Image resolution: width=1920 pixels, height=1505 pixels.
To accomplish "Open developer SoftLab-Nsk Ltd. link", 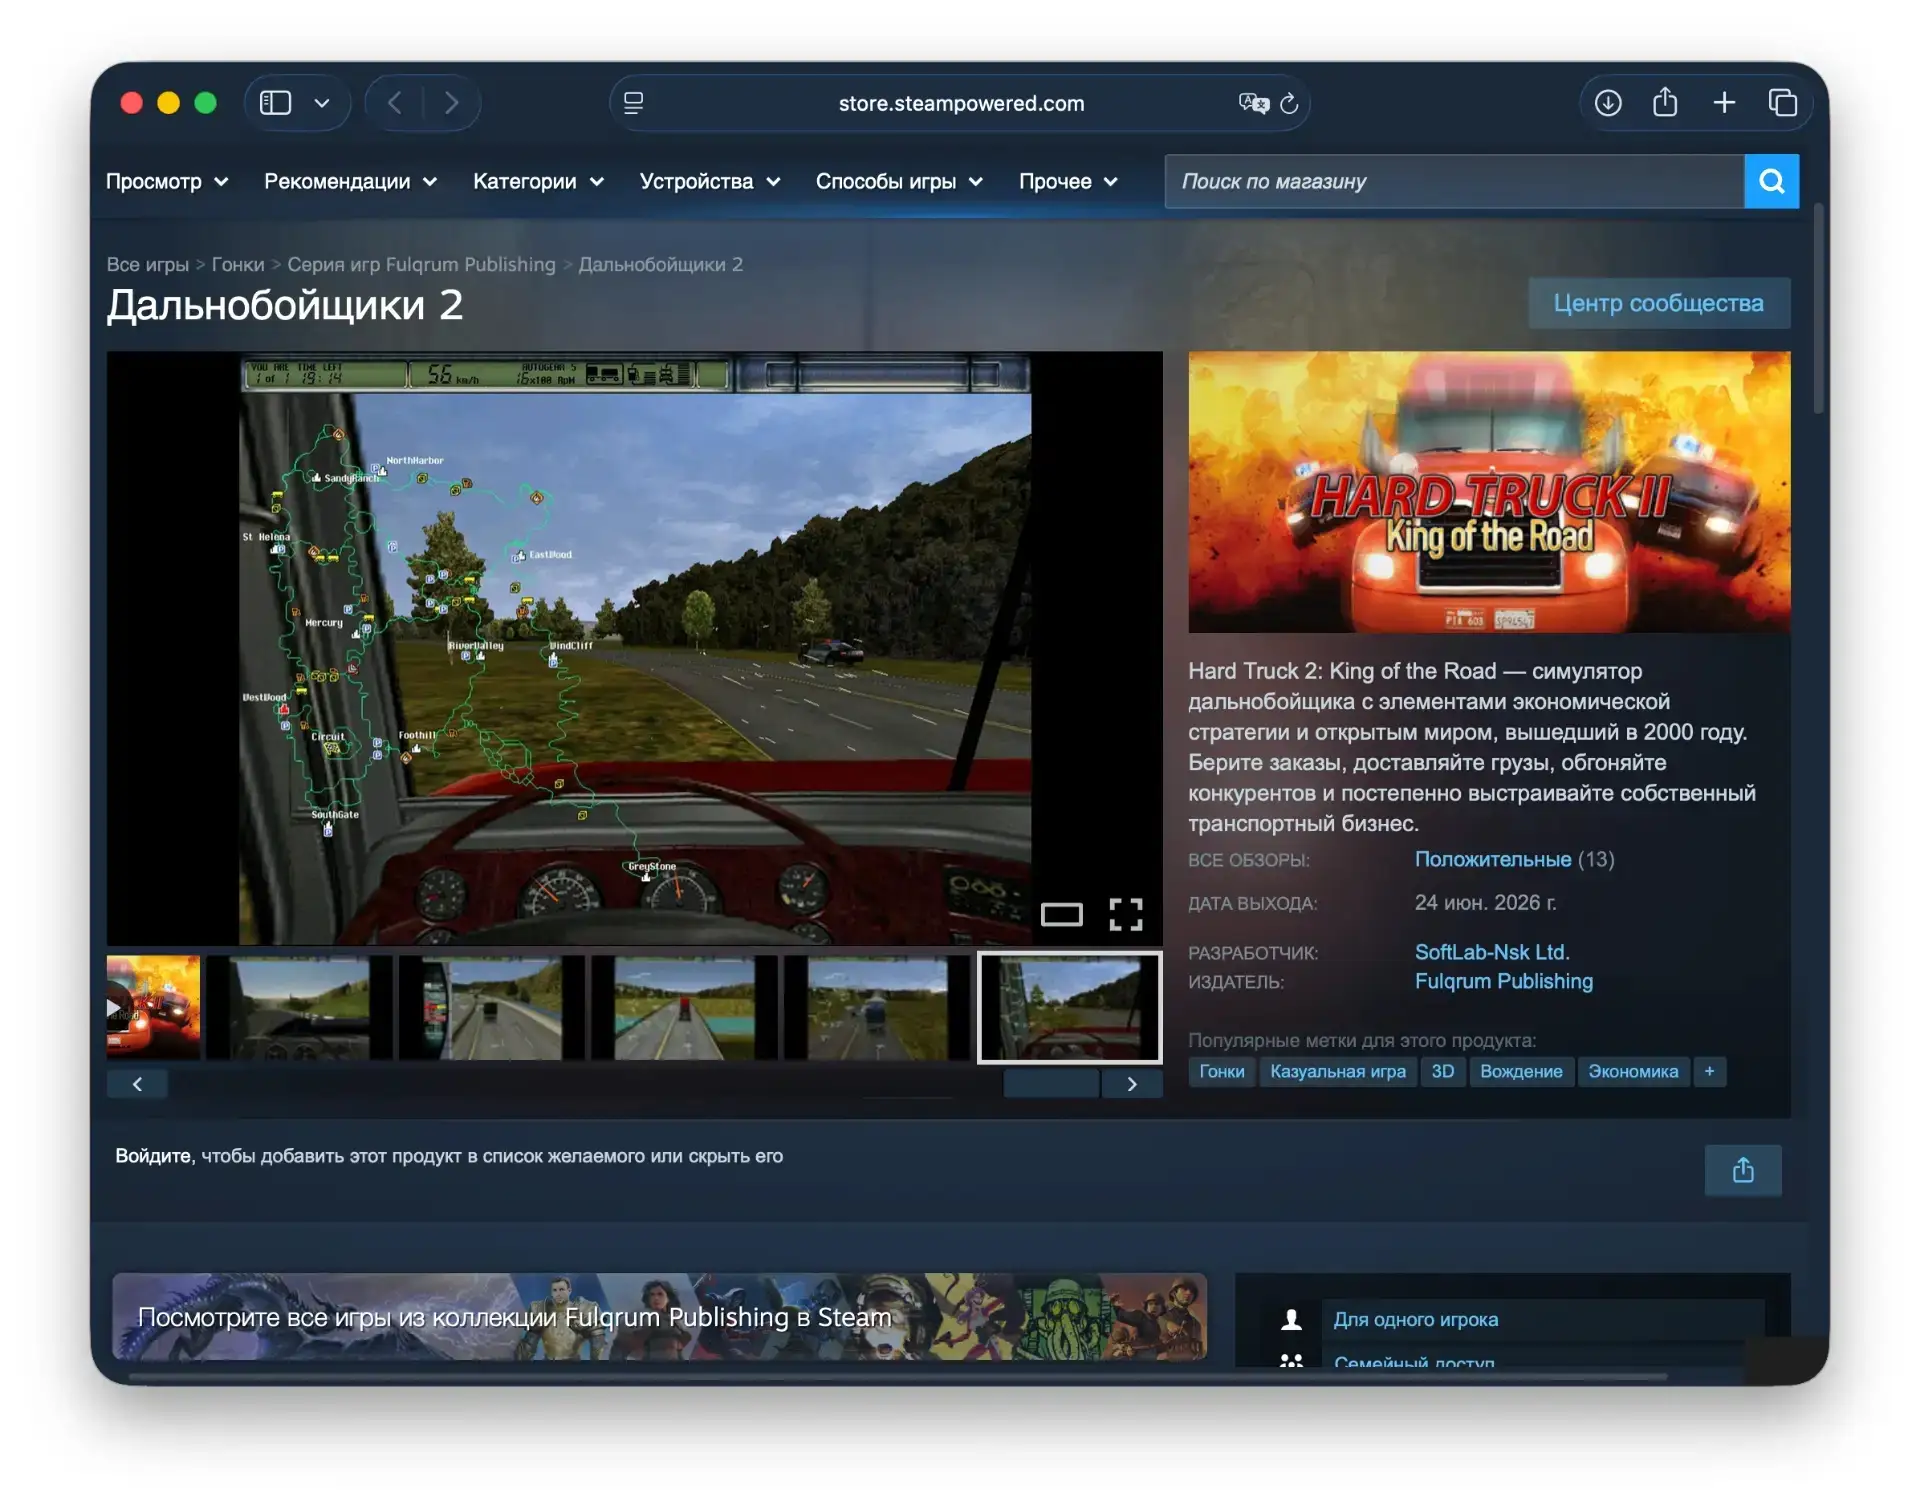I will (x=1492, y=952).
